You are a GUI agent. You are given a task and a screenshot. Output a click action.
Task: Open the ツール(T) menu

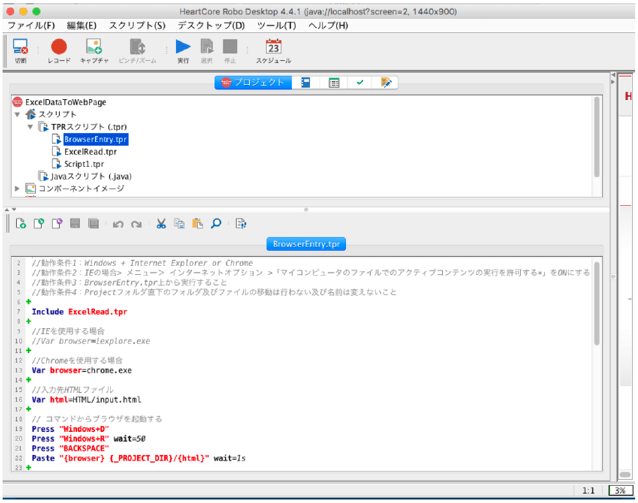pos(277,26)
